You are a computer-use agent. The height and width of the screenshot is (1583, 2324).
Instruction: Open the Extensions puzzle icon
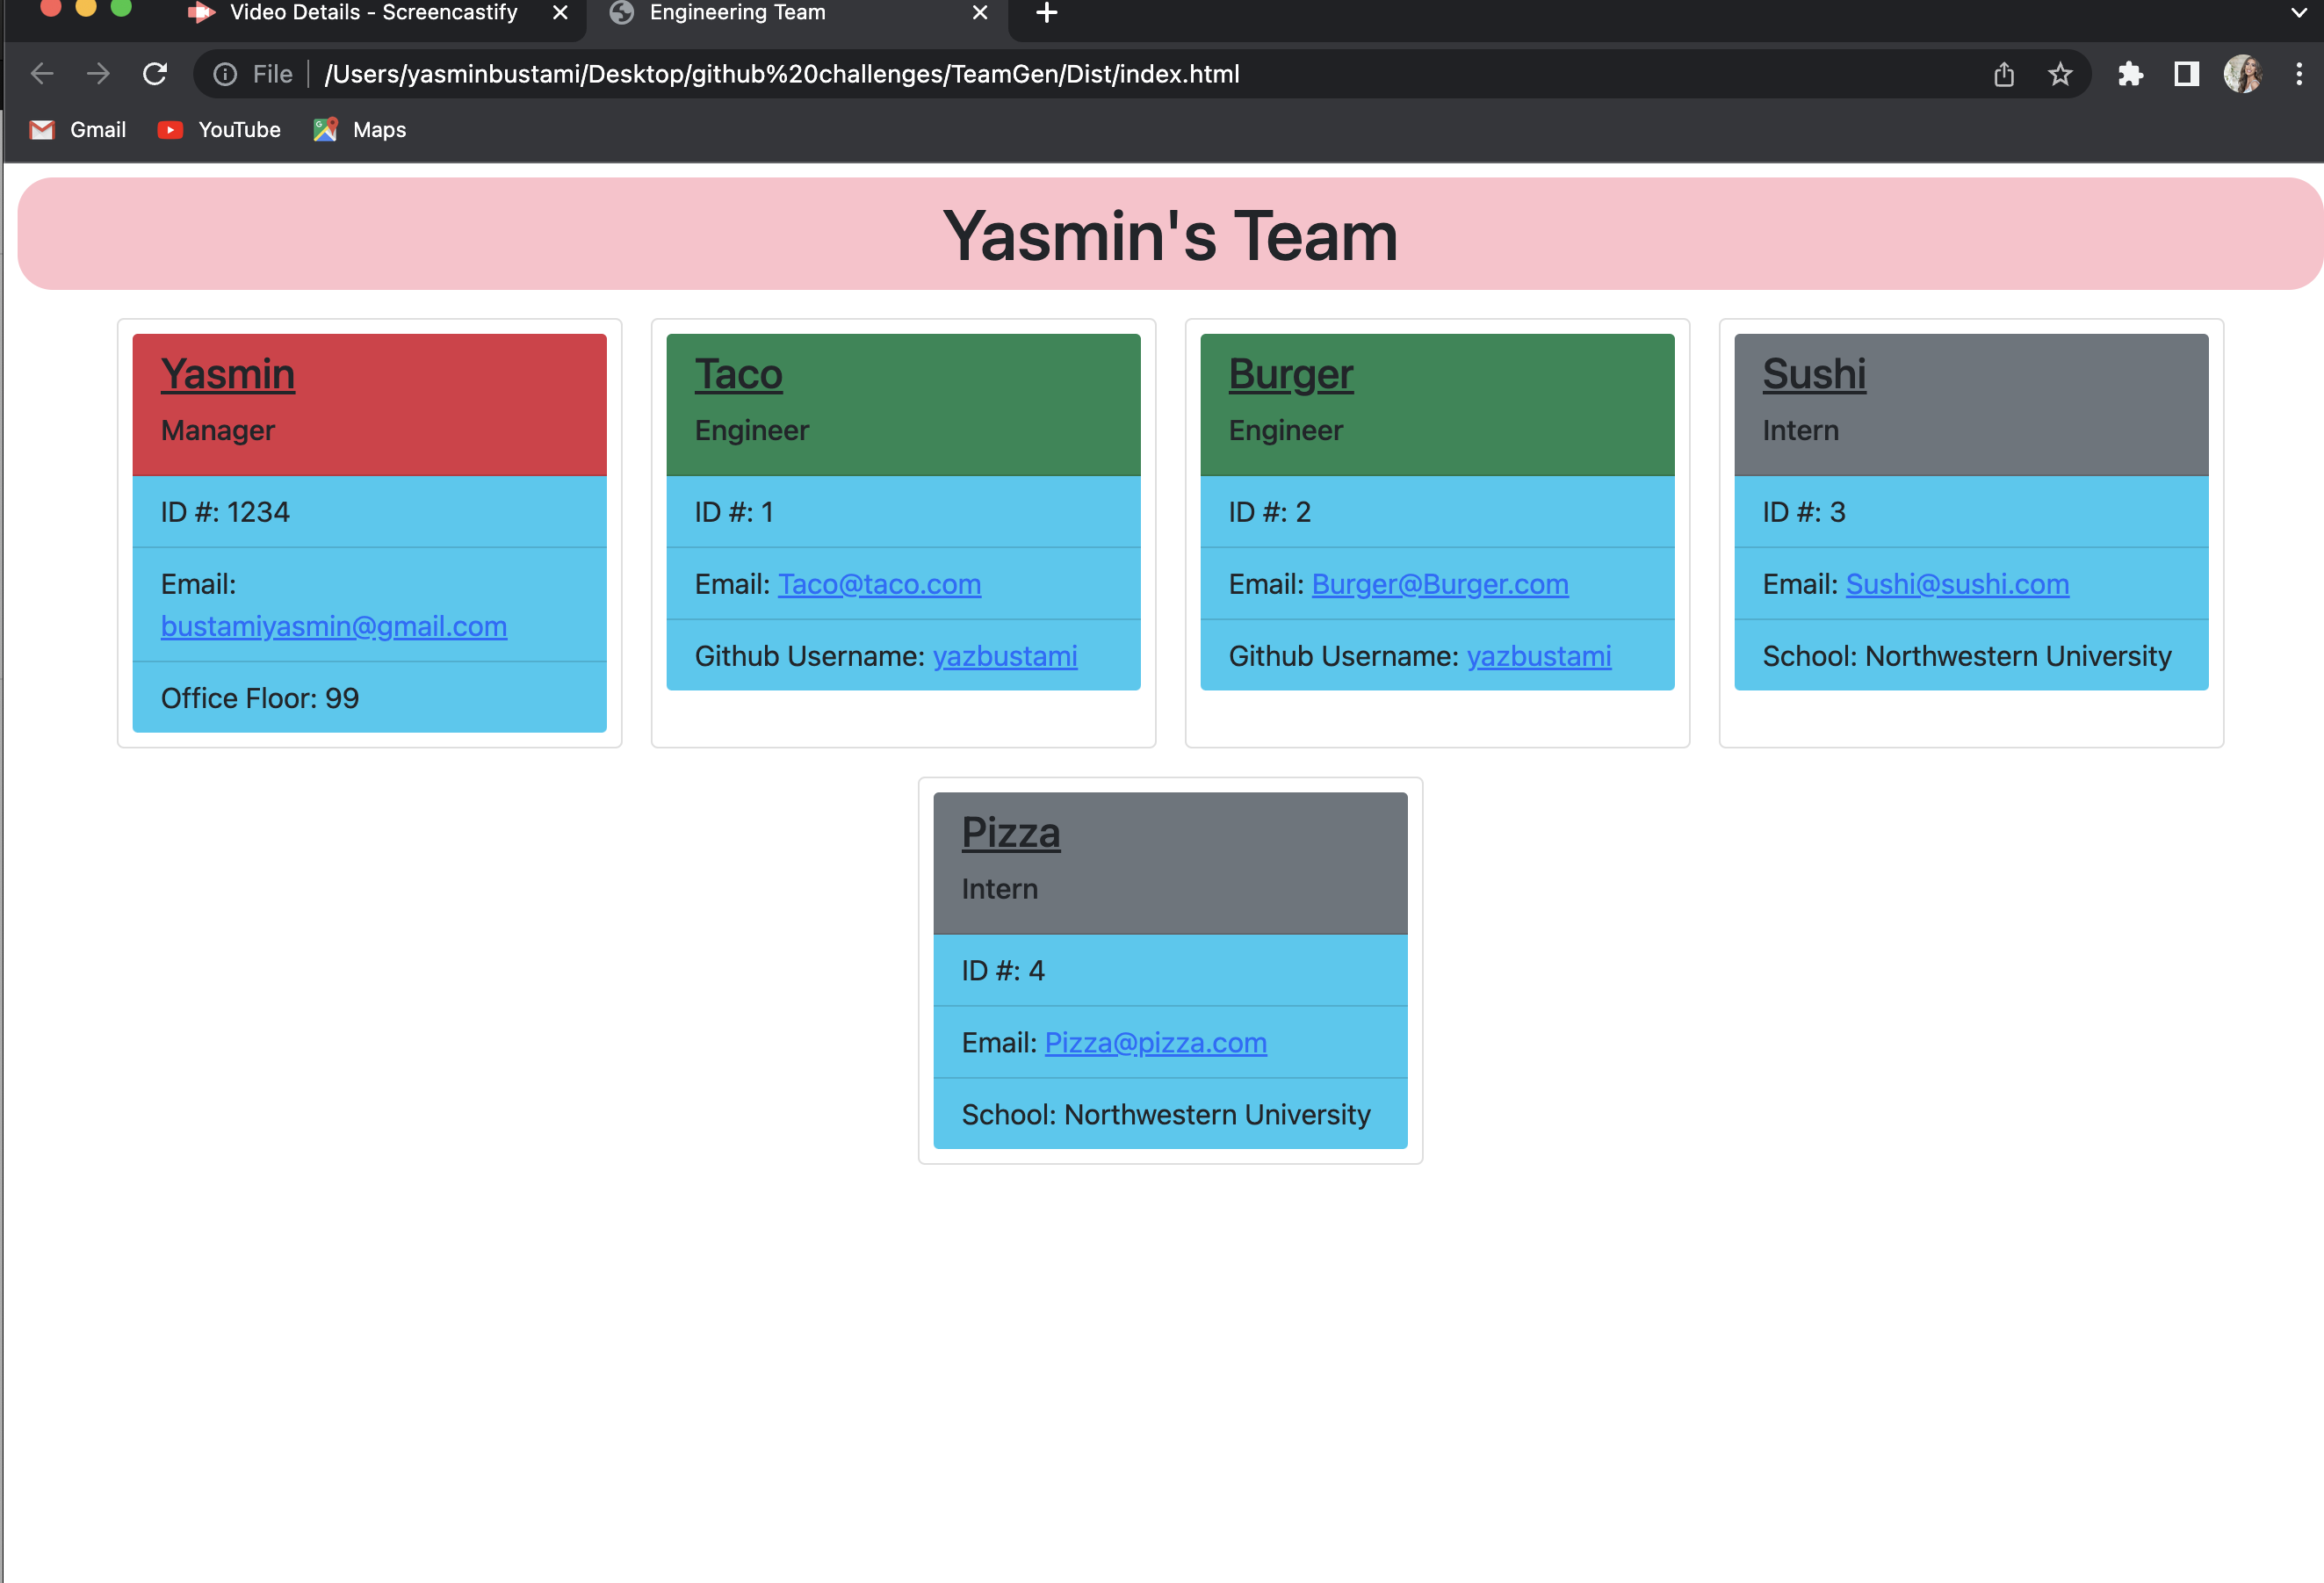click(2130, 74)
